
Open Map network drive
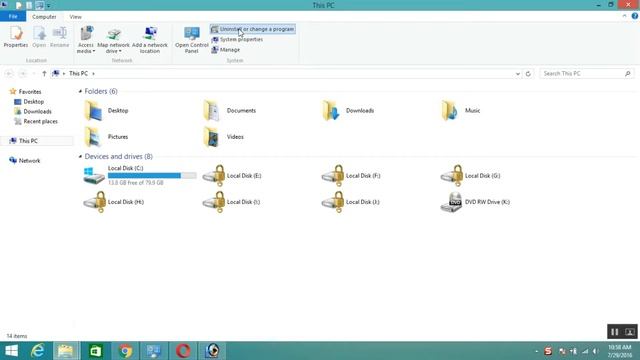113,40
